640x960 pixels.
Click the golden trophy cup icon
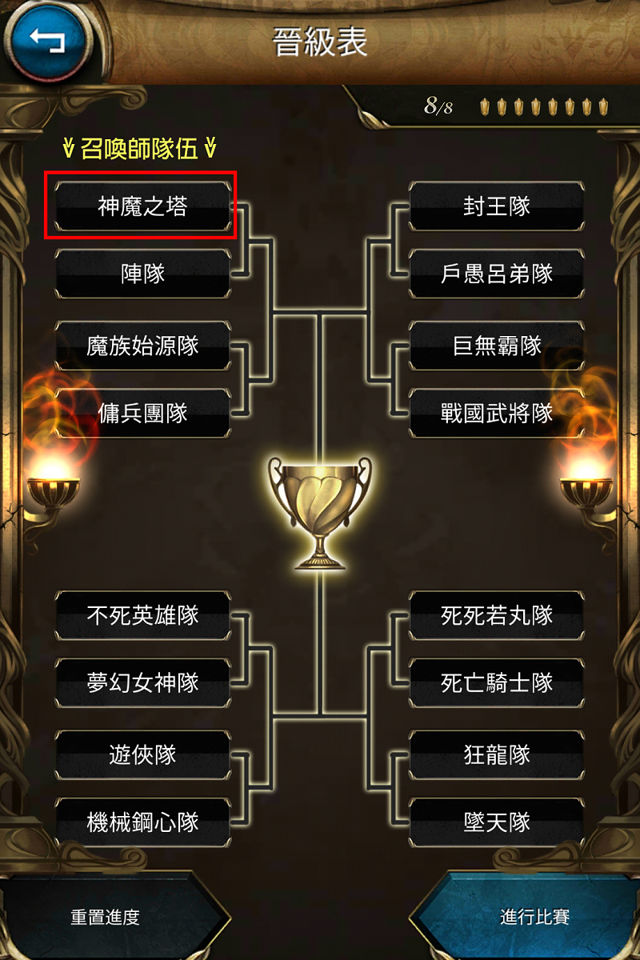(320, 512)
